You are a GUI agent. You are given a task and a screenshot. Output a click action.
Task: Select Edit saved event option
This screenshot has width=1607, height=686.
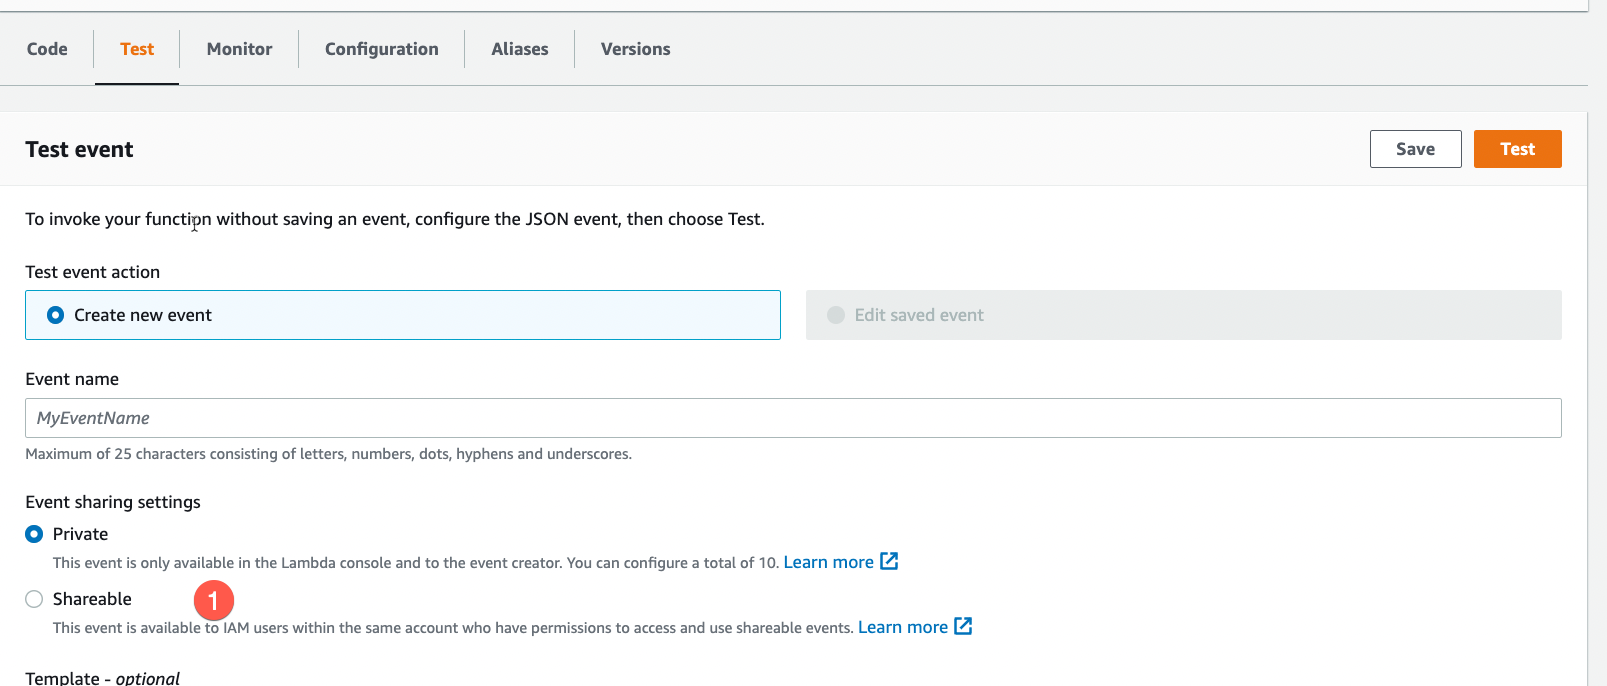click(1183, 315)
